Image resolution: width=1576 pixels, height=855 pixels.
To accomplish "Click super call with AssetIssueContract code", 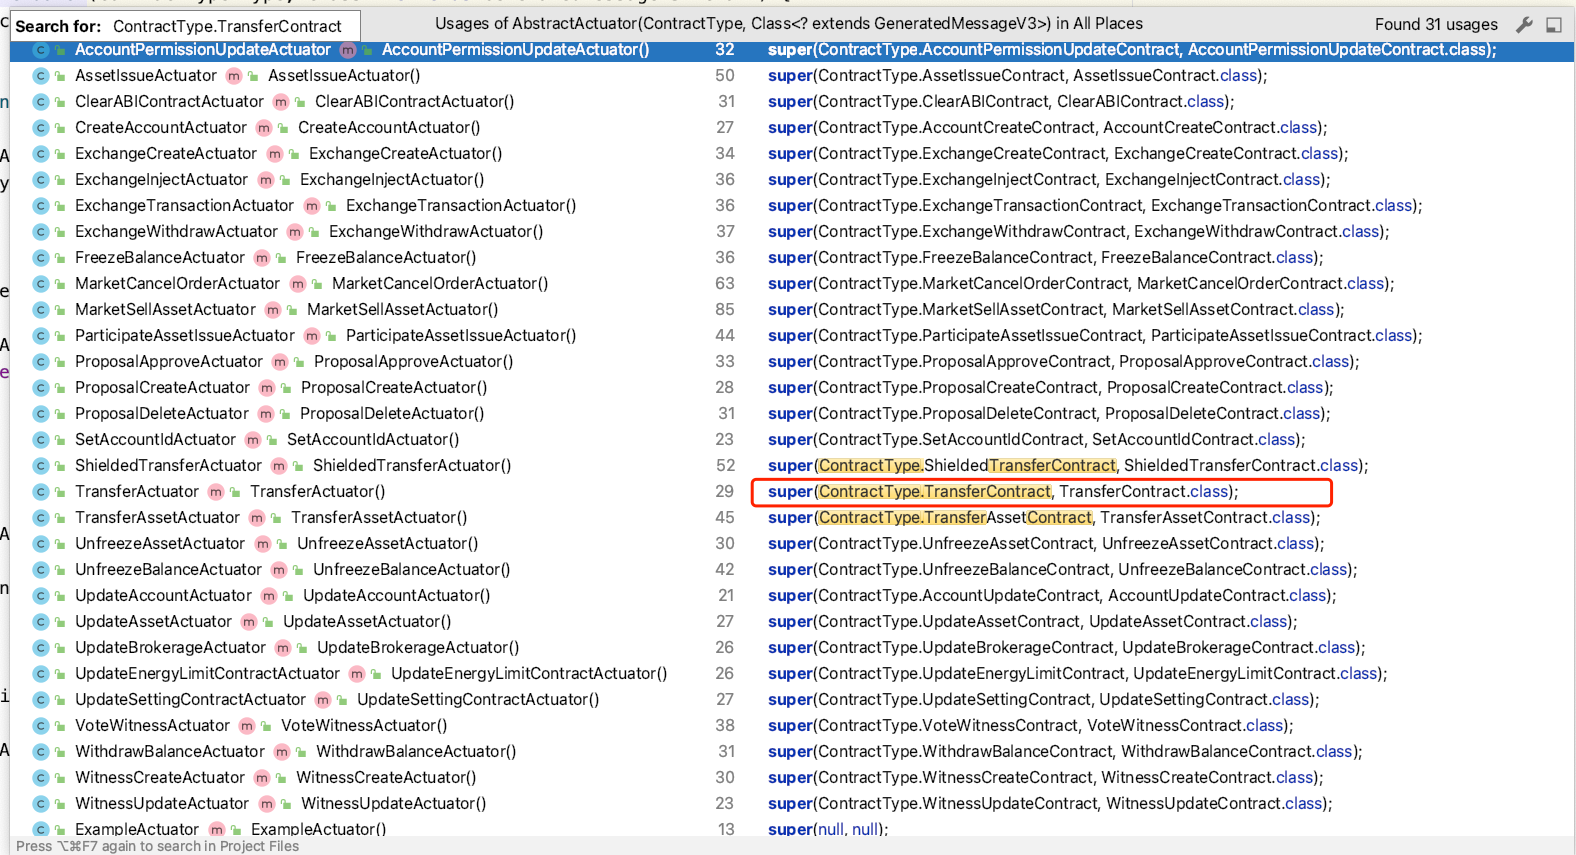I will 1018,75.
